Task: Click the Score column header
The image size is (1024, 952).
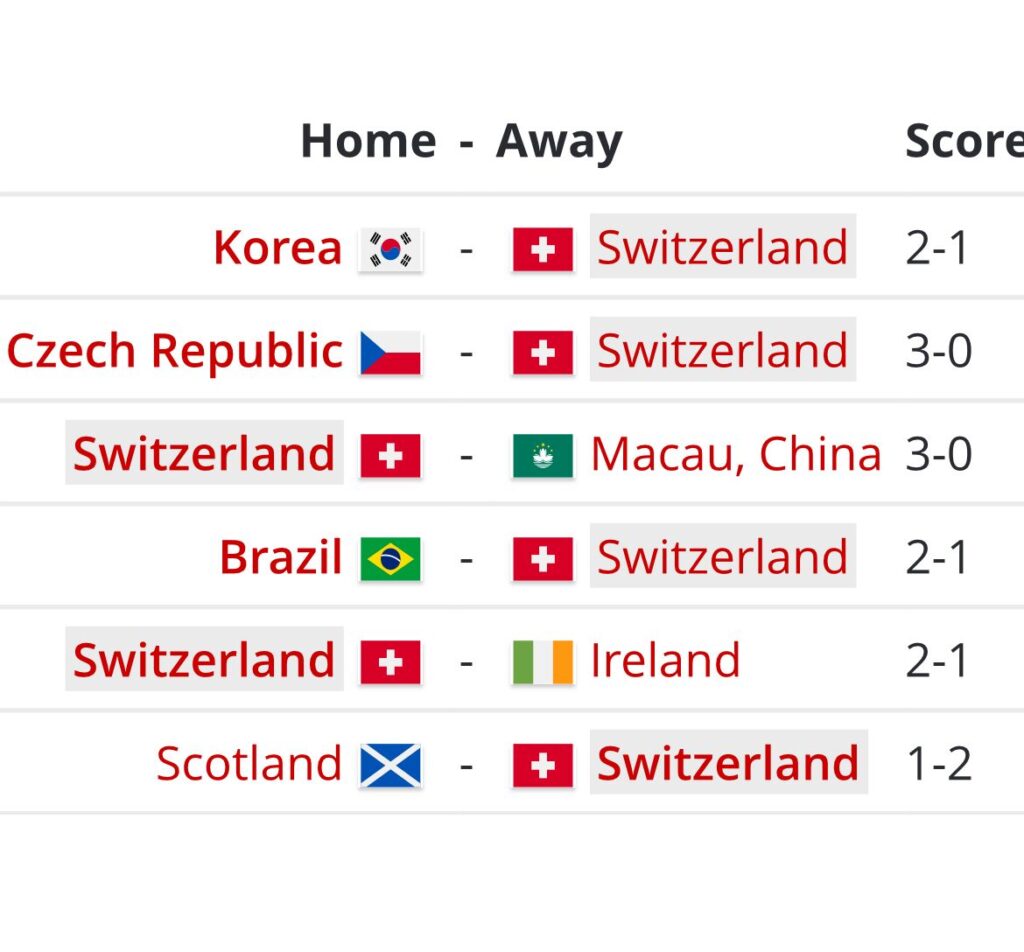Action: click(x=965, y=141)
